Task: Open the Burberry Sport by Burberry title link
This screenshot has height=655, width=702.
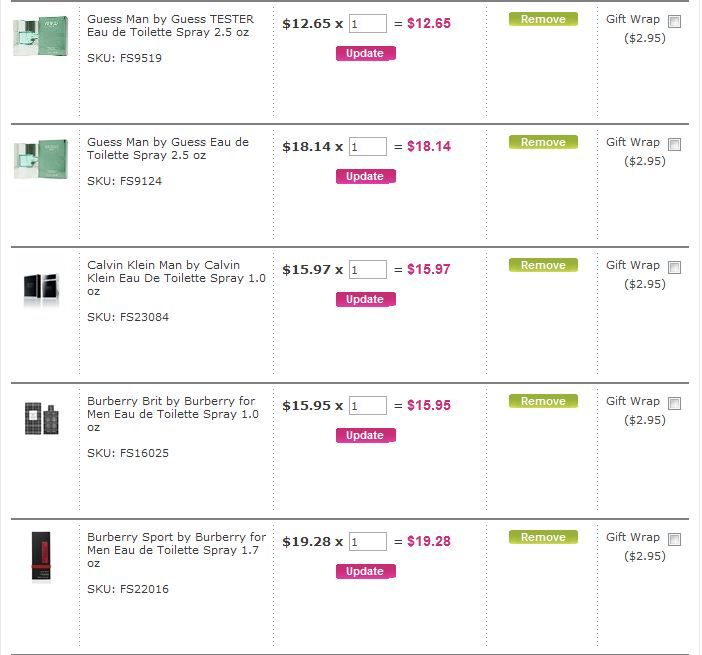Action: pyautogui.click(x=176, y=550)
